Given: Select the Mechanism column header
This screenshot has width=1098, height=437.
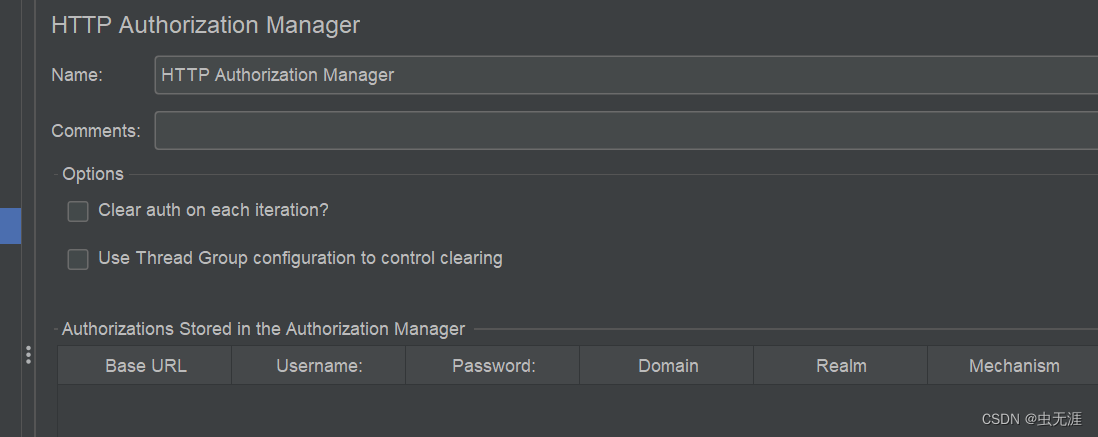Looking at the screenshot, I should coord(1013,366).
